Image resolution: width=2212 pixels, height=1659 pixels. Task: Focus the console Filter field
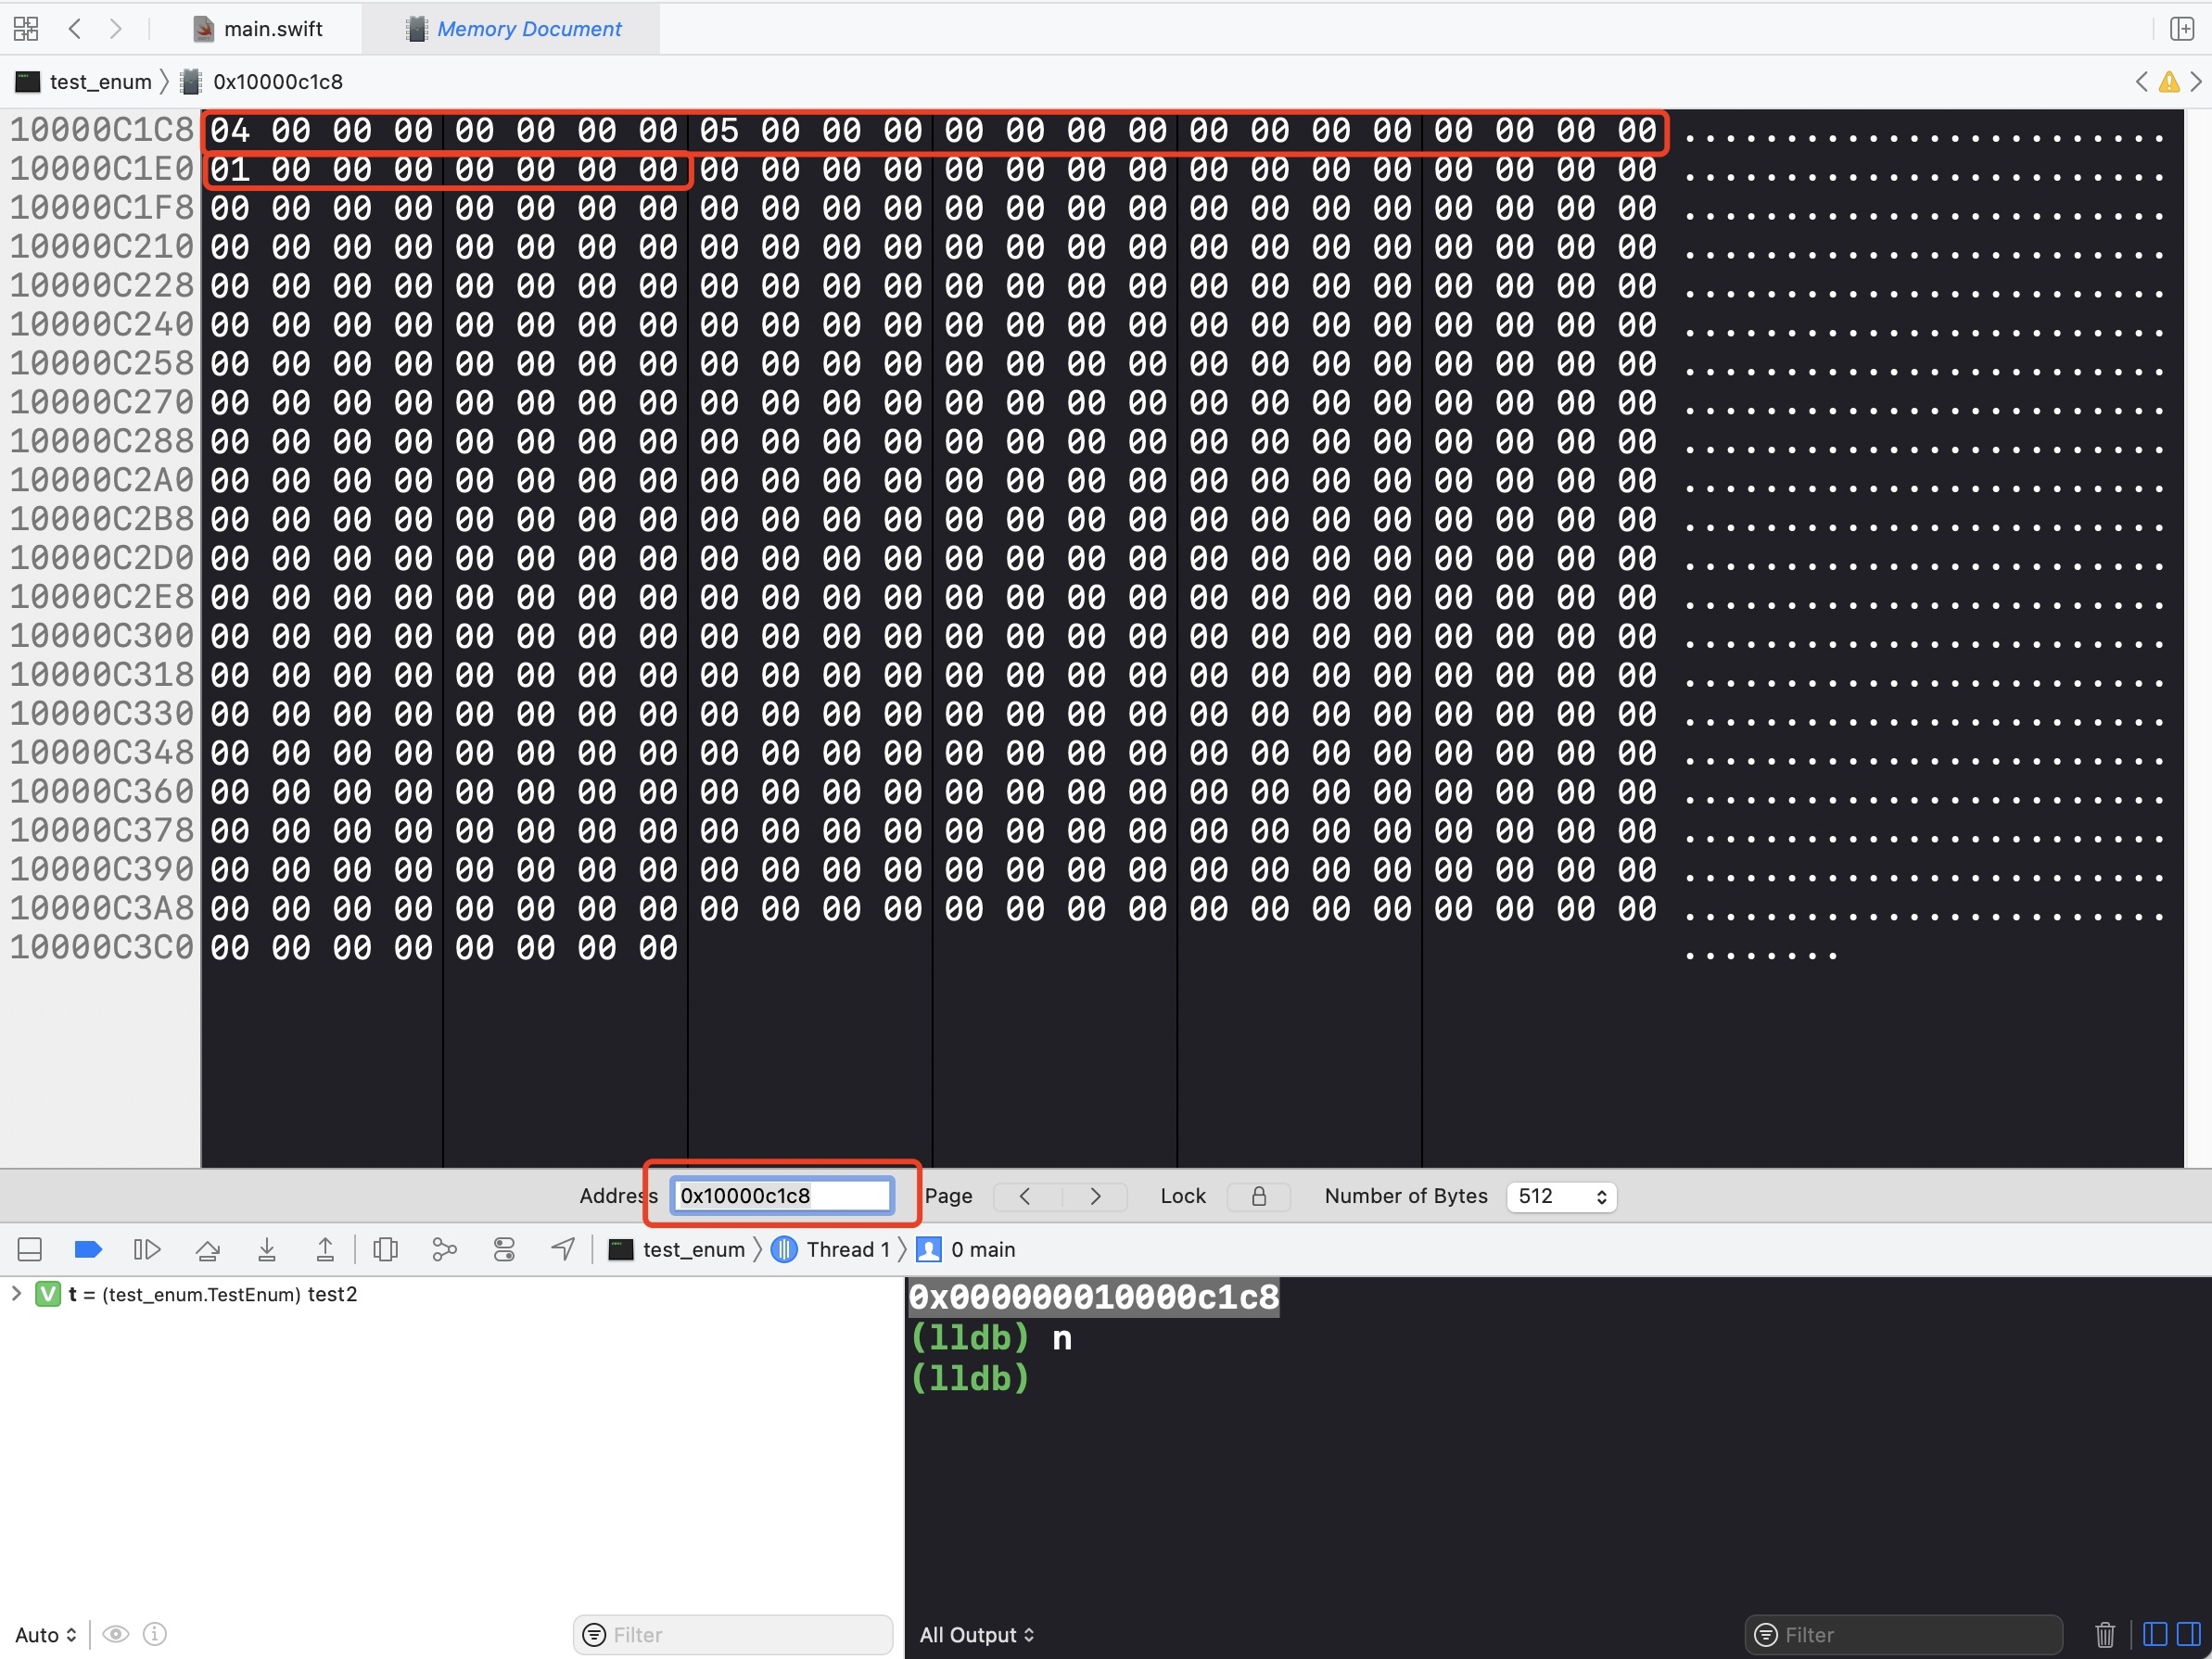1904,1634
